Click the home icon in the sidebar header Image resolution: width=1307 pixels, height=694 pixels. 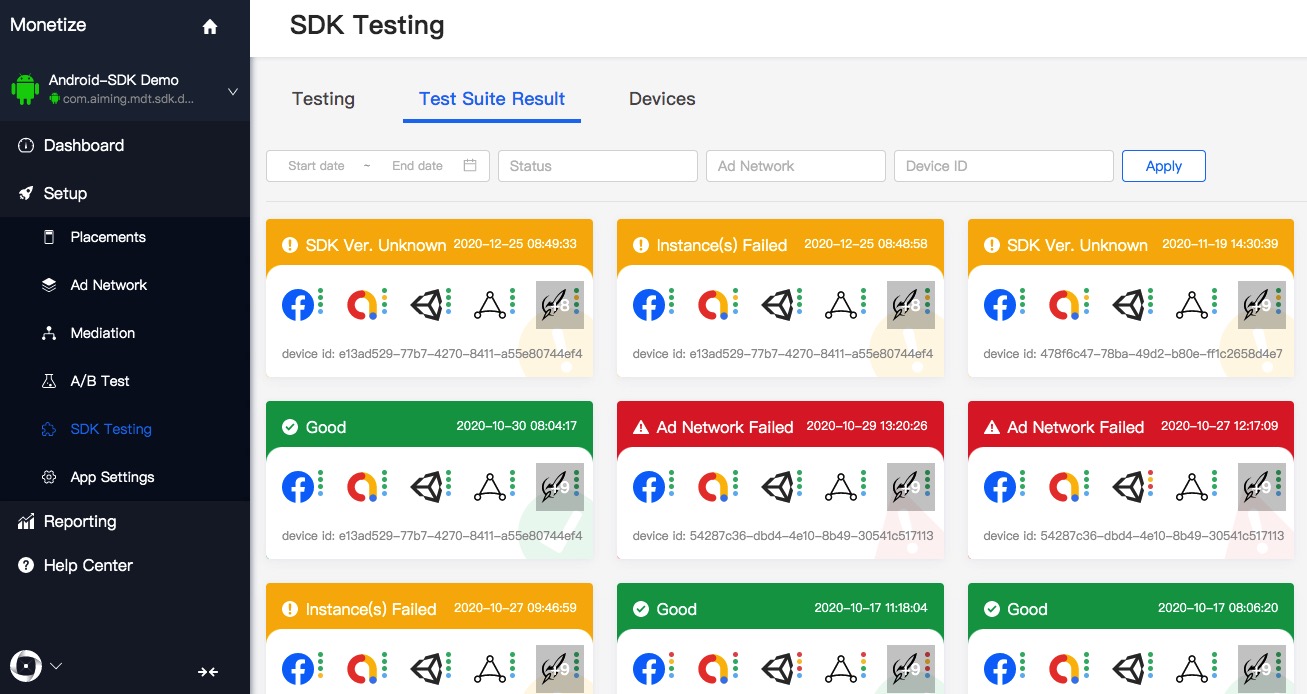pos(209,27)
